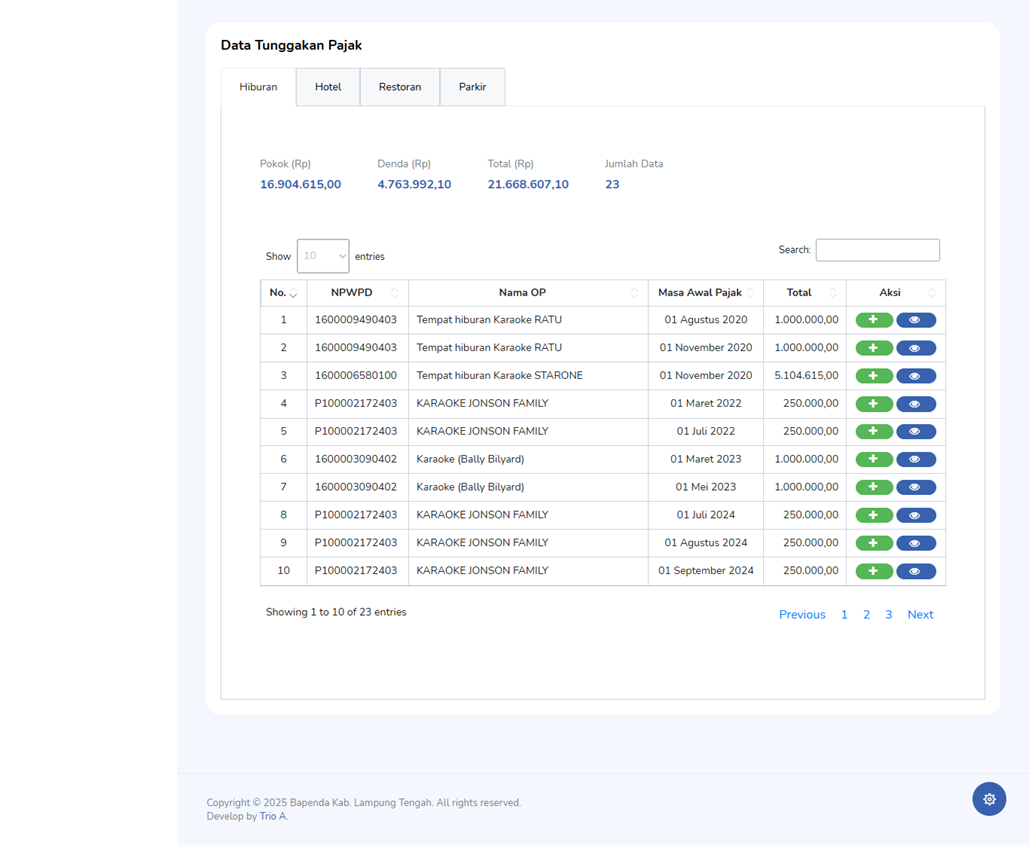Open Show entries count dropdown

click(323, 256)
